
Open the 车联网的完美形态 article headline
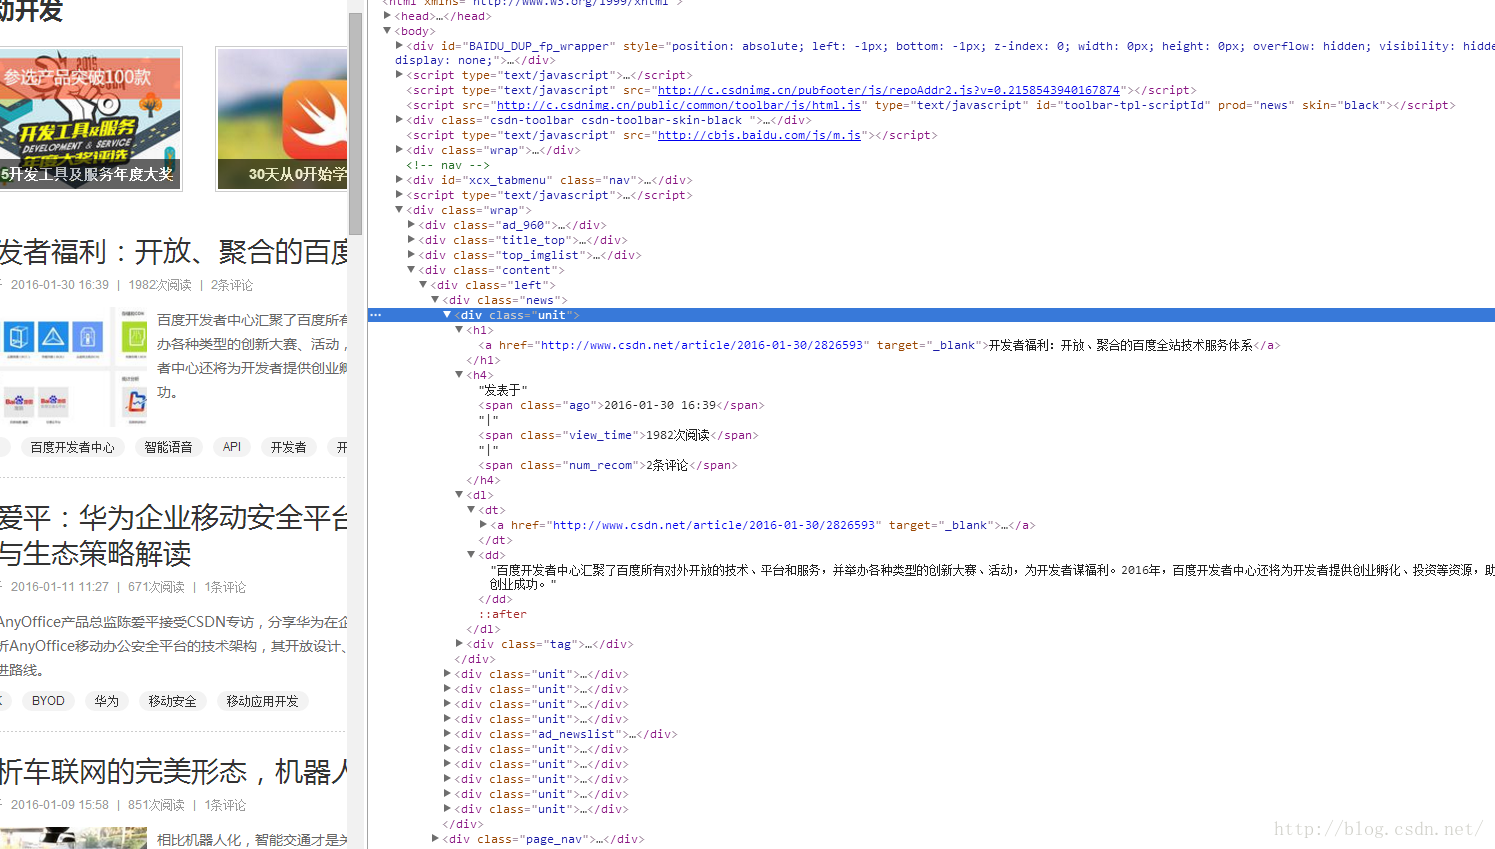174,771
